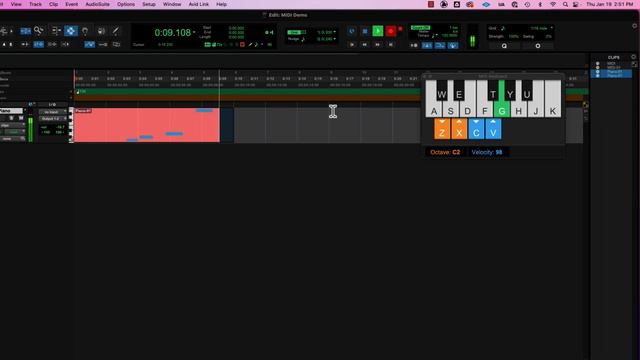Click the green Play button
The height and width of the screenshot is (360, 640).
378,31
